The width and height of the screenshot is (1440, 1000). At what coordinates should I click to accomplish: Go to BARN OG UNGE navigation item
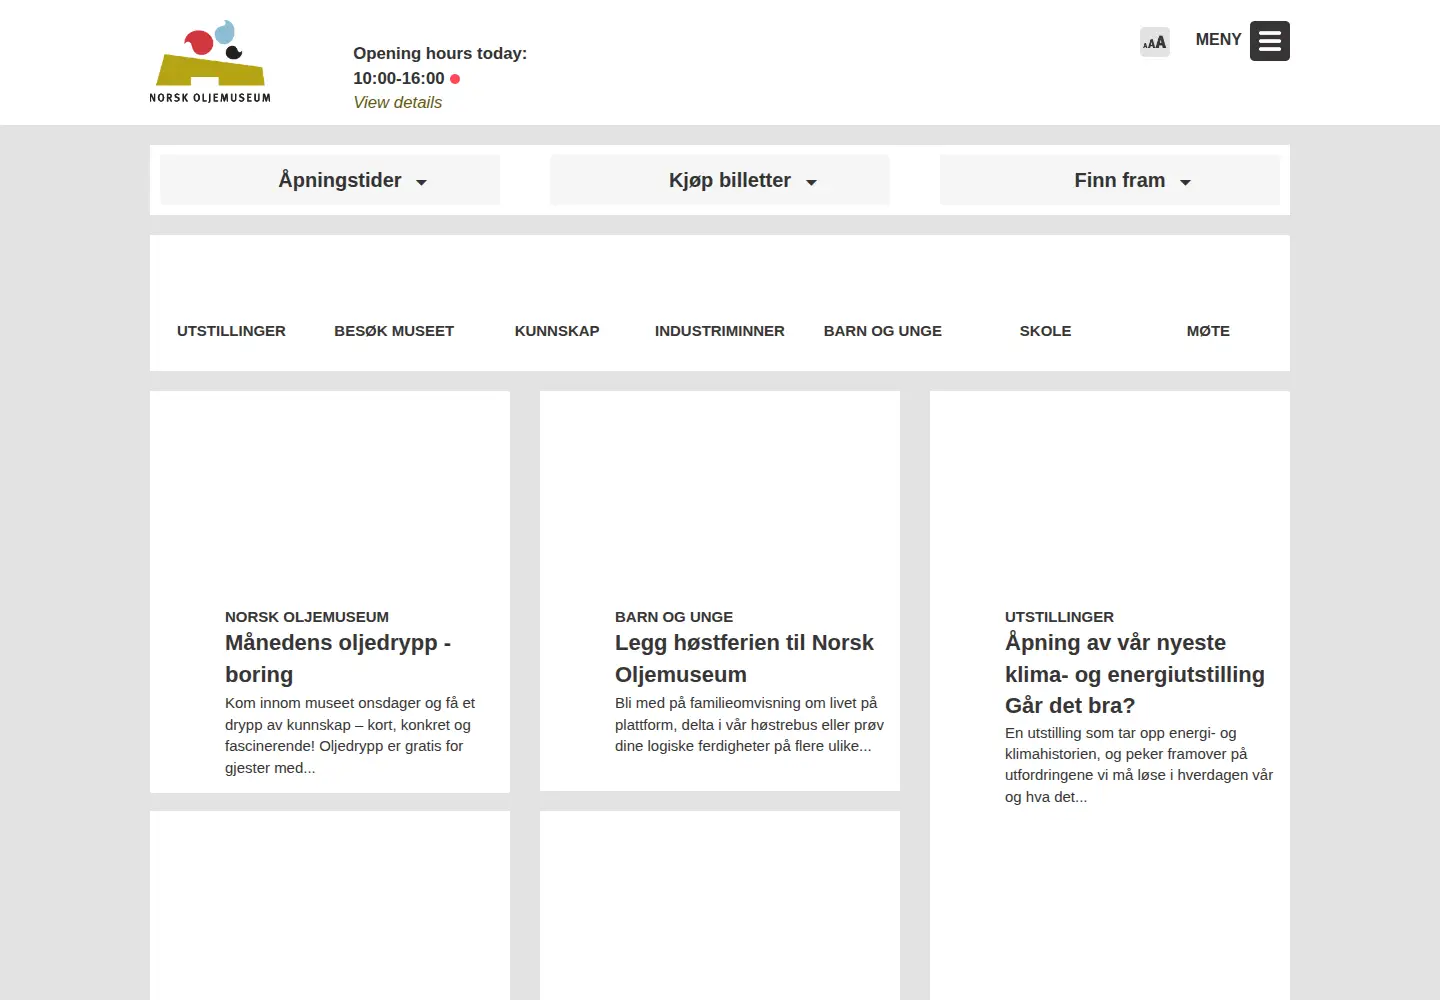(883, 331)
